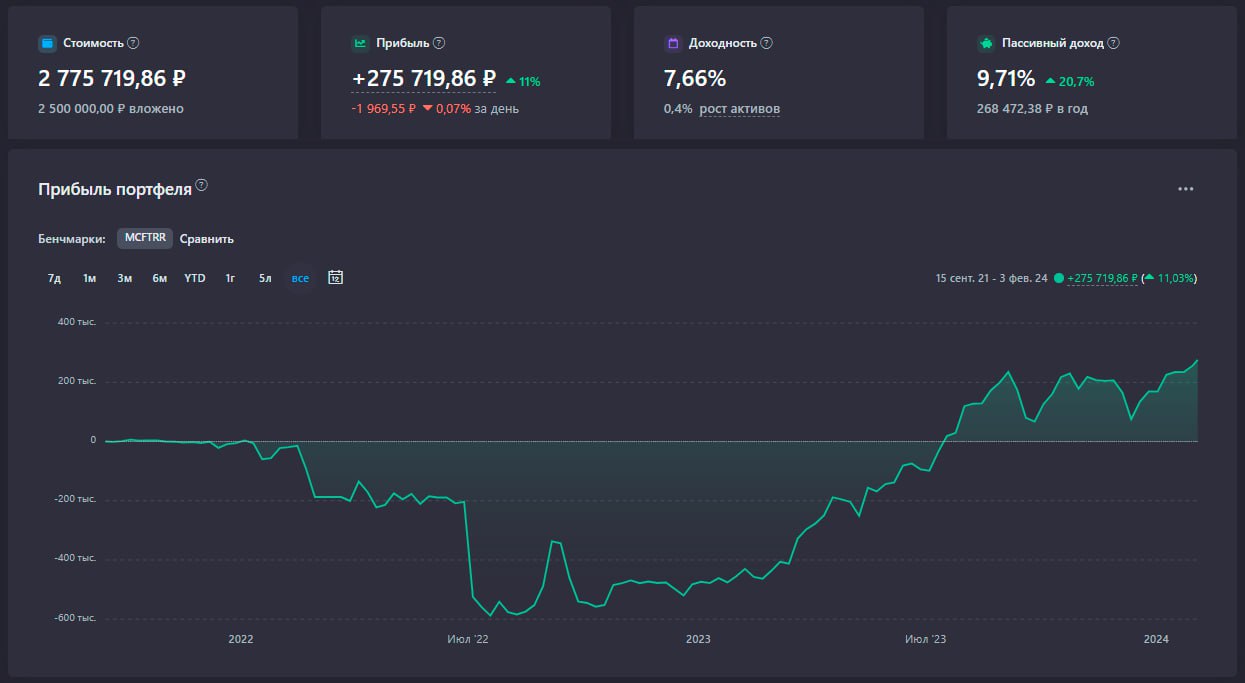This screenshot has width=1245, height=683.
Task: Click the chart line endpoint near 2024
Action: [x=1197, y=360]
